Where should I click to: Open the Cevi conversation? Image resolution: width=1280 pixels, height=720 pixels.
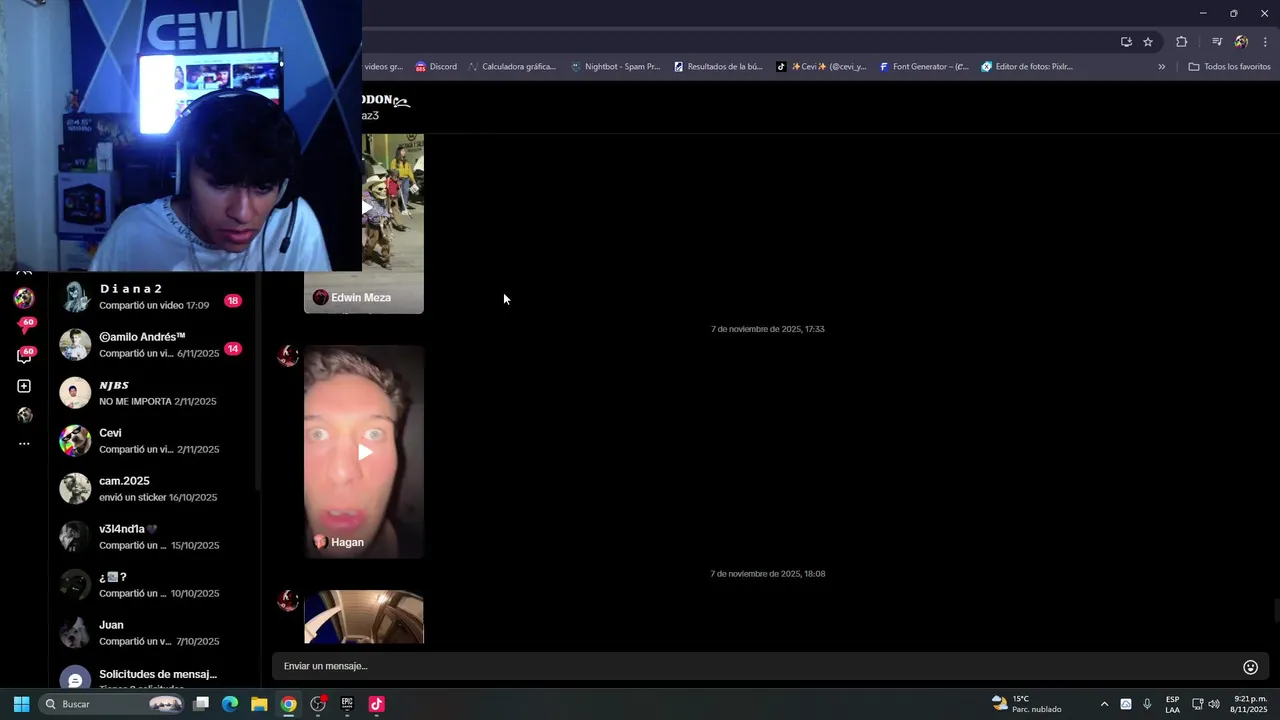click(154, 441)
